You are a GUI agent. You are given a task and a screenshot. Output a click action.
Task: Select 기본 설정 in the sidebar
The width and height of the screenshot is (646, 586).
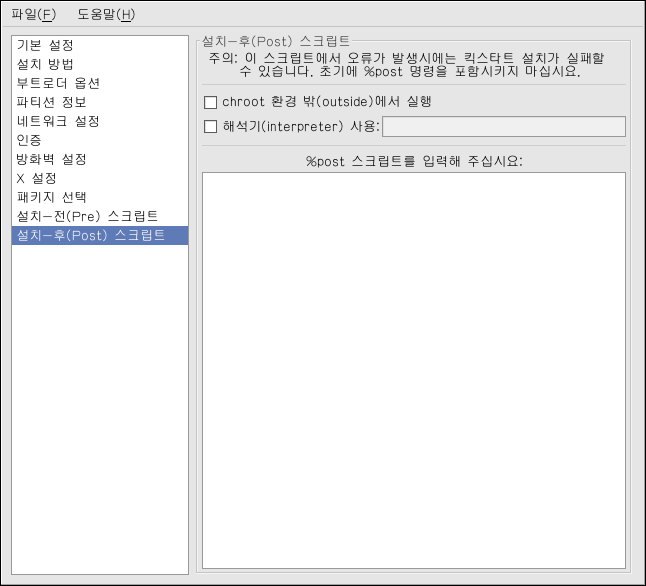point(45,46)
